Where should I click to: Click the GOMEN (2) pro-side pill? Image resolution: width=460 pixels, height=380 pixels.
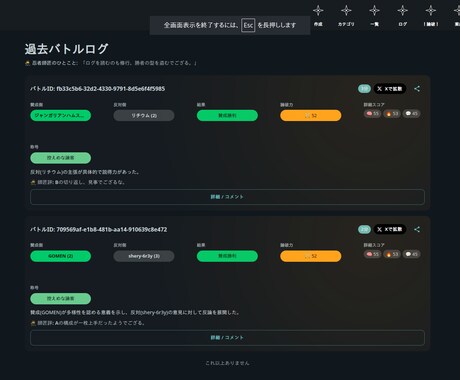pos(61,256)
